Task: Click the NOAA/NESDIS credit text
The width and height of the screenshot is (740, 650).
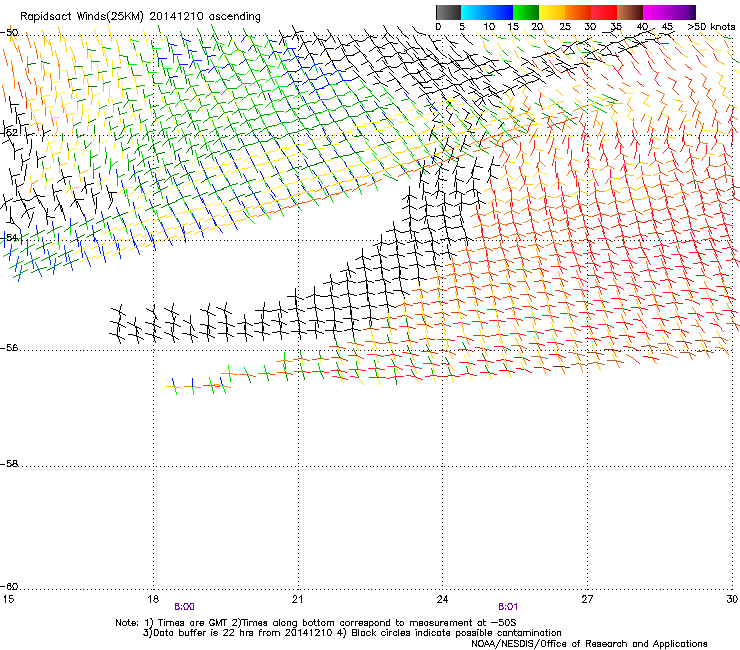Action: tap(589, 644)
